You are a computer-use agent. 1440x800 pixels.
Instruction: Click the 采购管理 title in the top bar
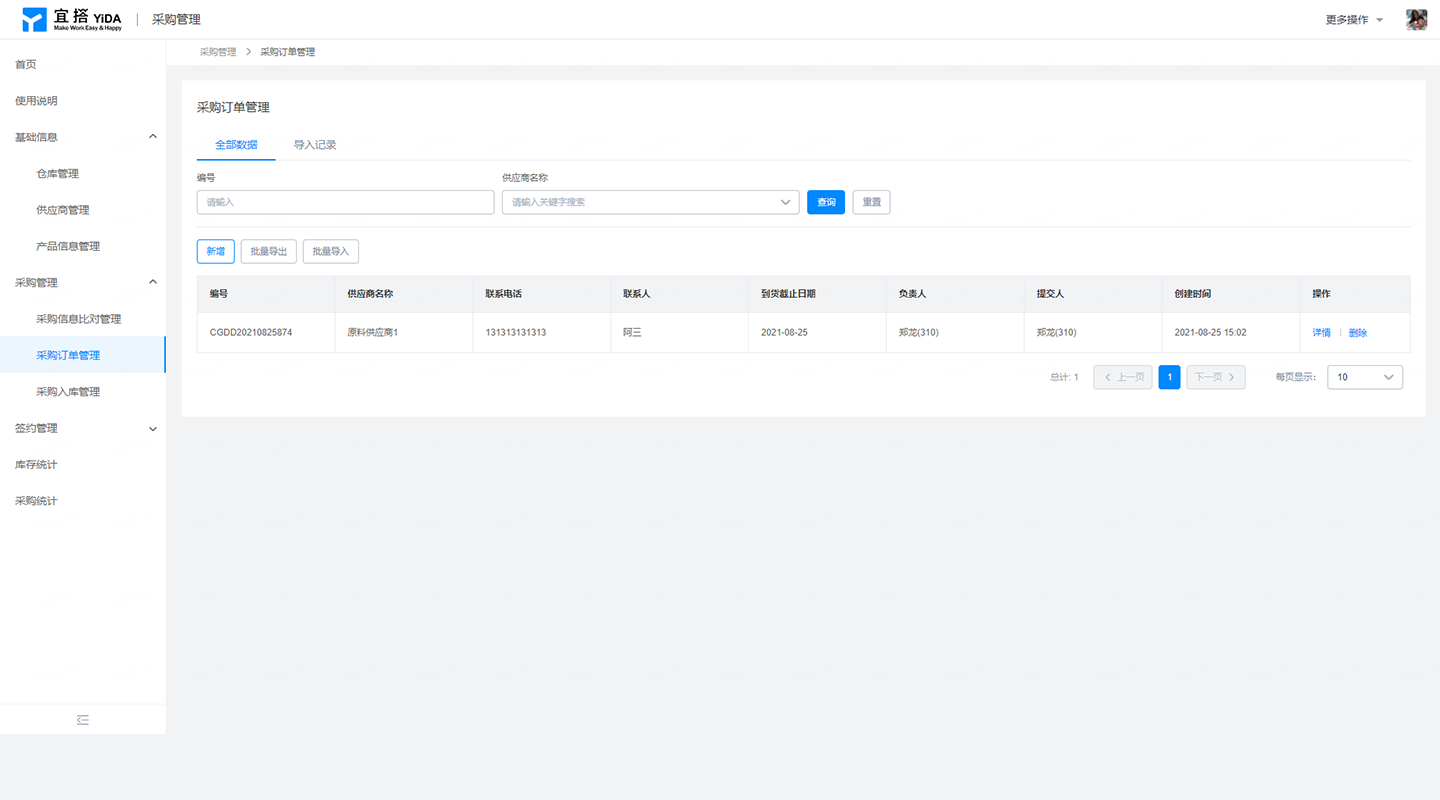point(176,20)
